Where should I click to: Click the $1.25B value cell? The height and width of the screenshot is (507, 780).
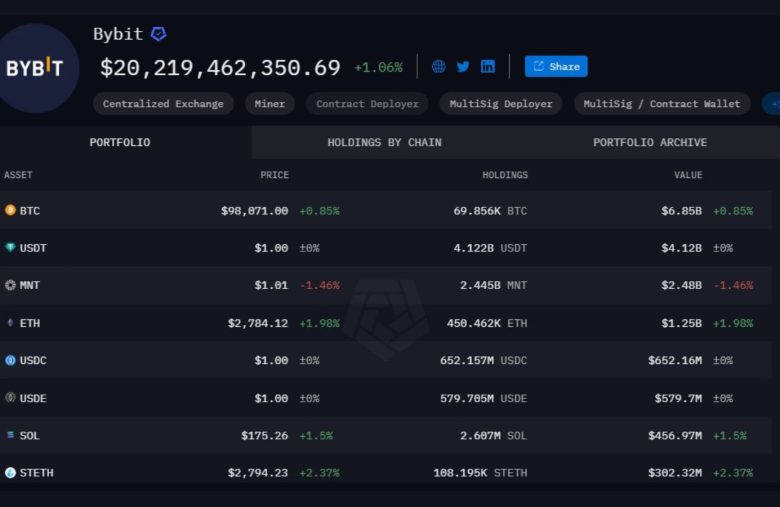click(x=682, y=323)
